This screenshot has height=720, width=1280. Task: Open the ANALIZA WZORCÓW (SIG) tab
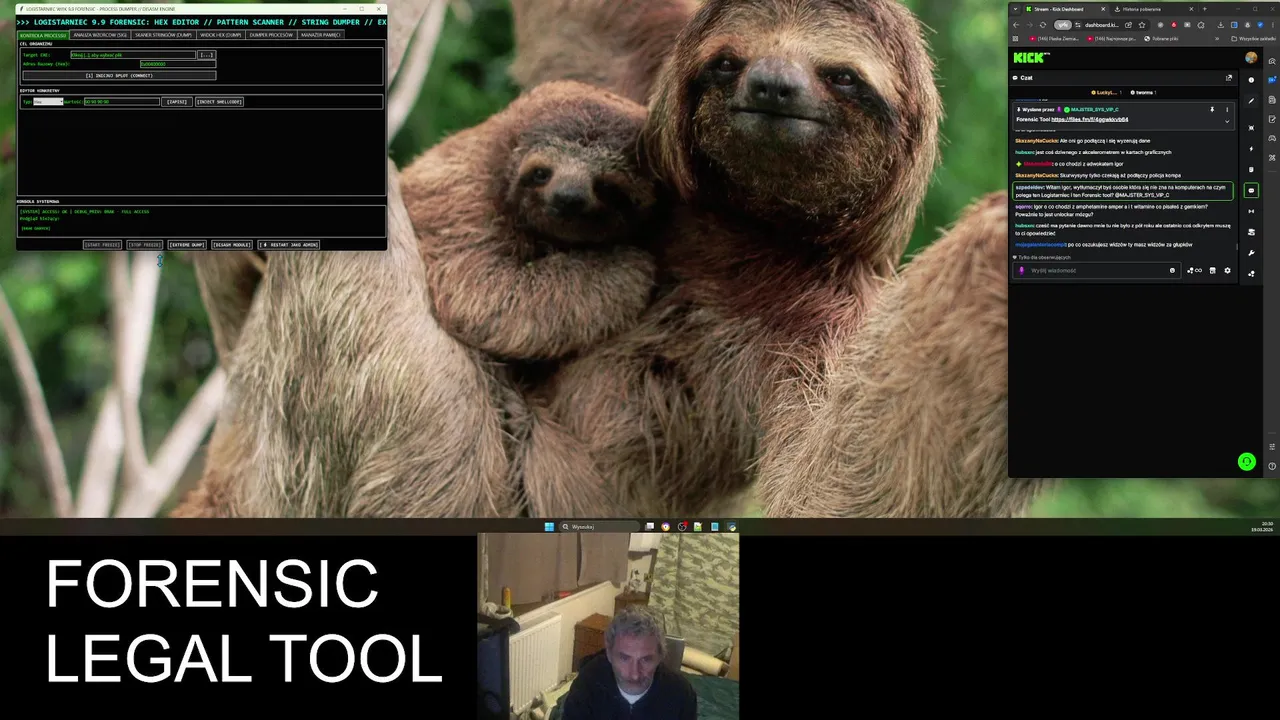coord(100,35)
